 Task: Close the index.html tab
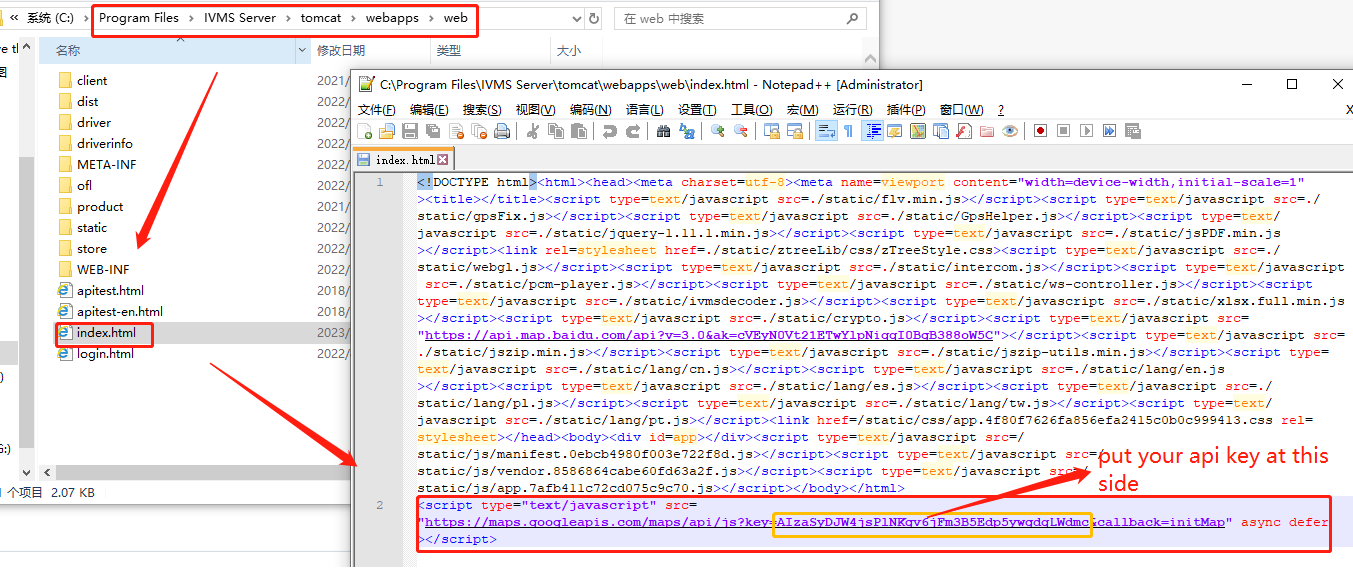[443, 160]
